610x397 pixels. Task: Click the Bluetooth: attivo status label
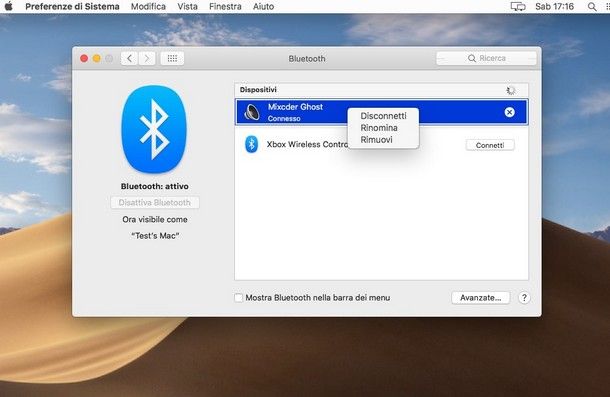154,186
